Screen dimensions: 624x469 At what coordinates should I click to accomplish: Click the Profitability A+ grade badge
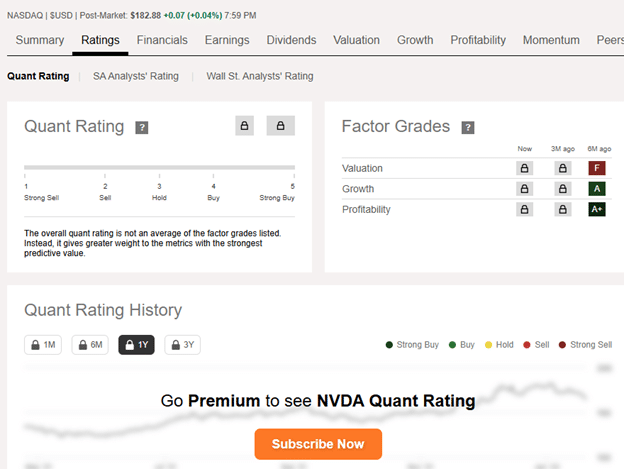click(597, 209)
